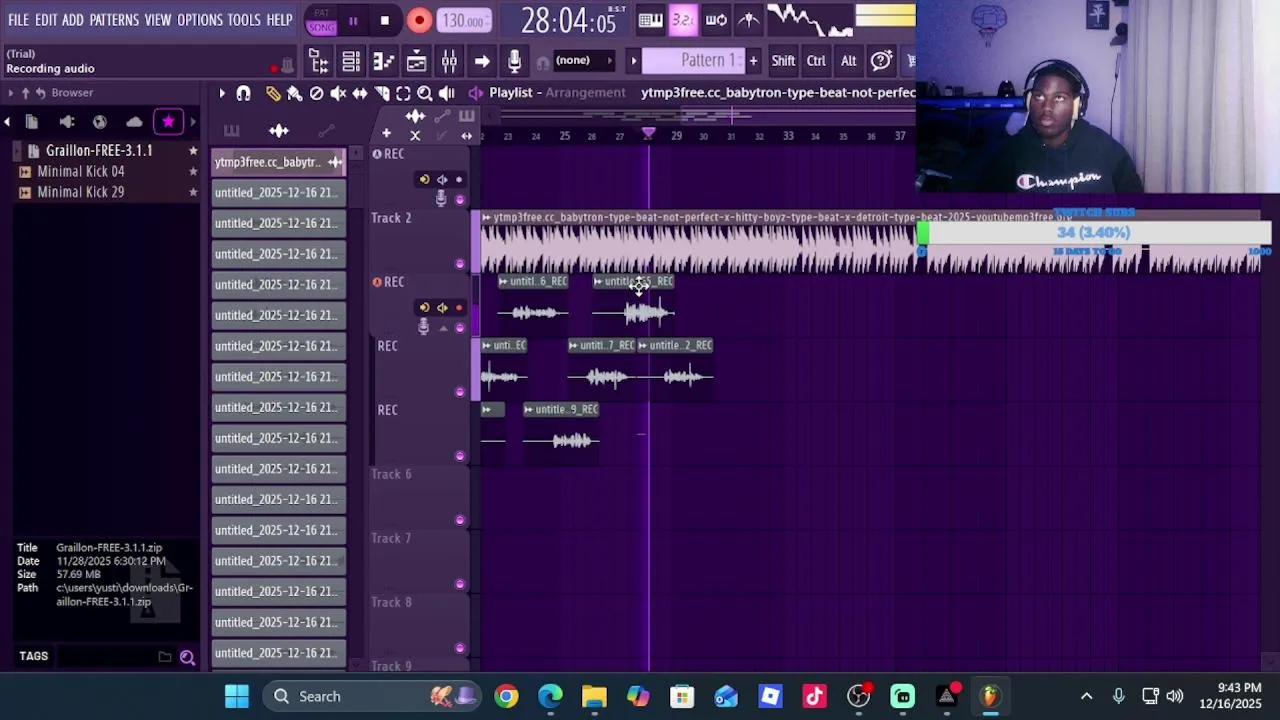Open playlist options arrow menu

(222, 93)
